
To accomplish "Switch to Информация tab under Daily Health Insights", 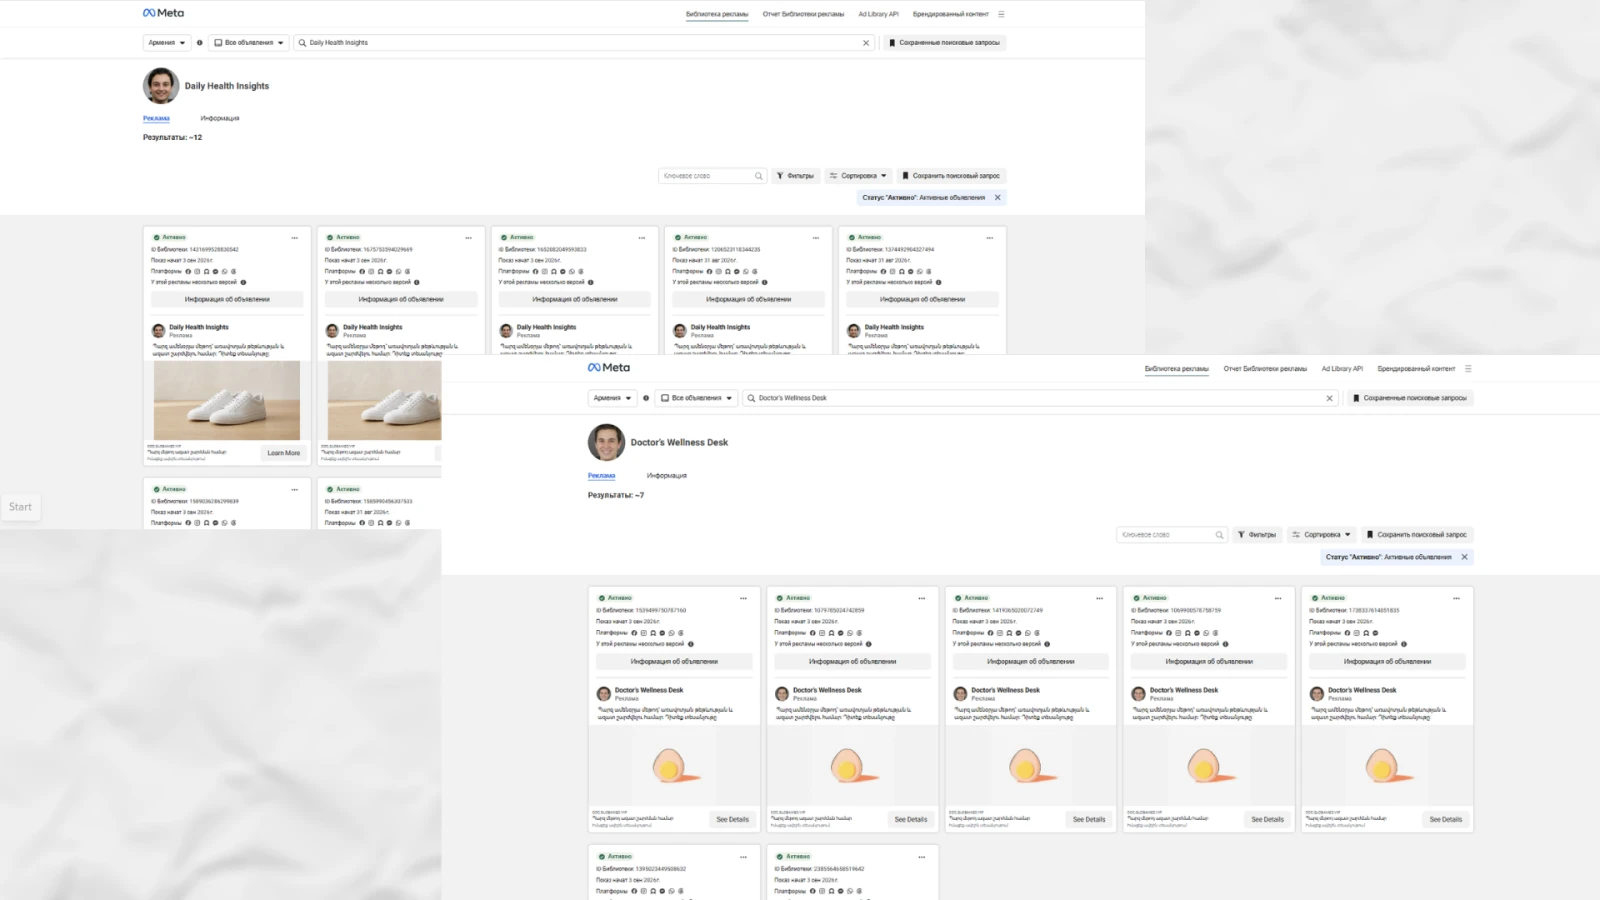I will (x=220, y=118).
